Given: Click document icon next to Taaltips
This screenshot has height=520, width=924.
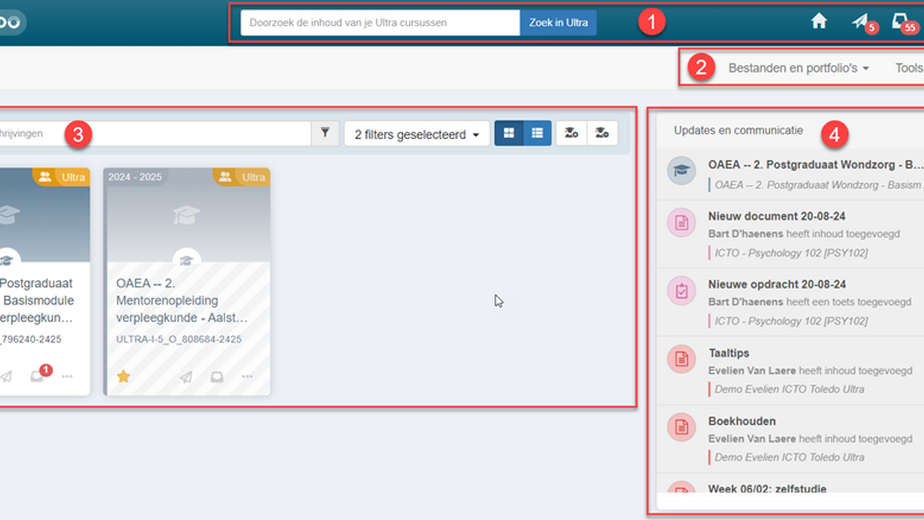Looking at the screenshot, I should [x=681, y=359].
